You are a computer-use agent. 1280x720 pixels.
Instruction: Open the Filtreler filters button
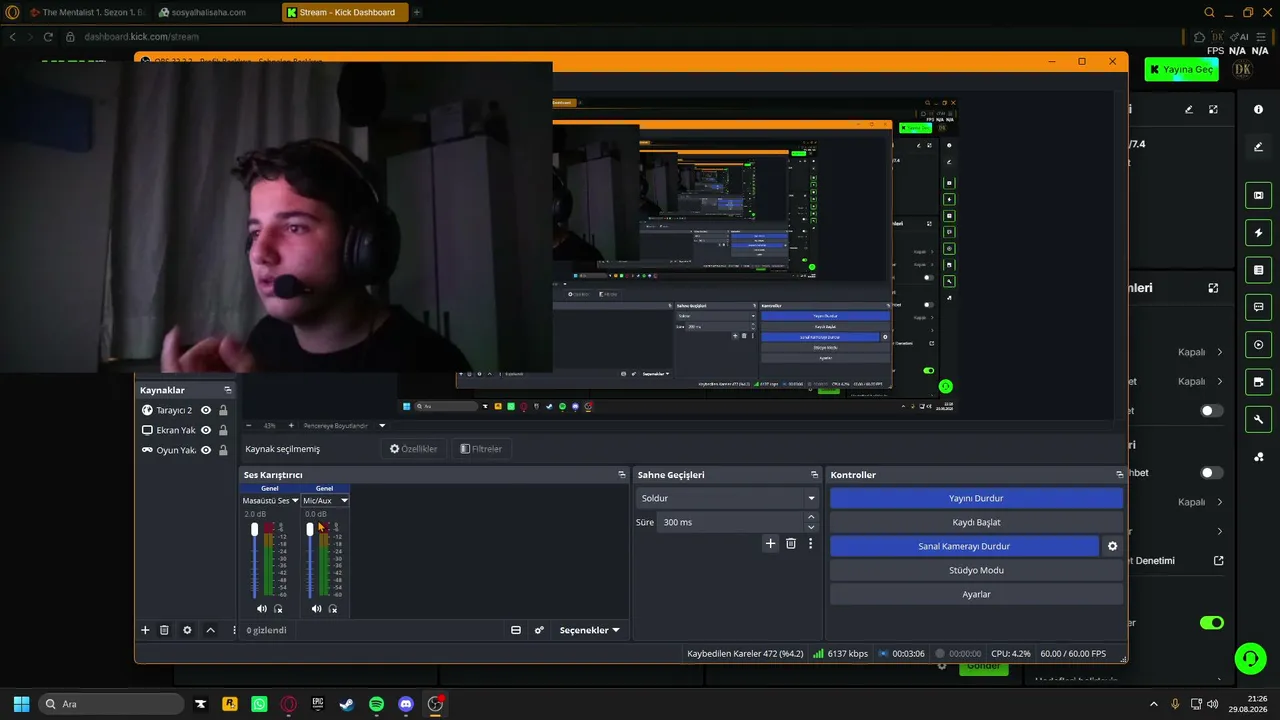481,449
